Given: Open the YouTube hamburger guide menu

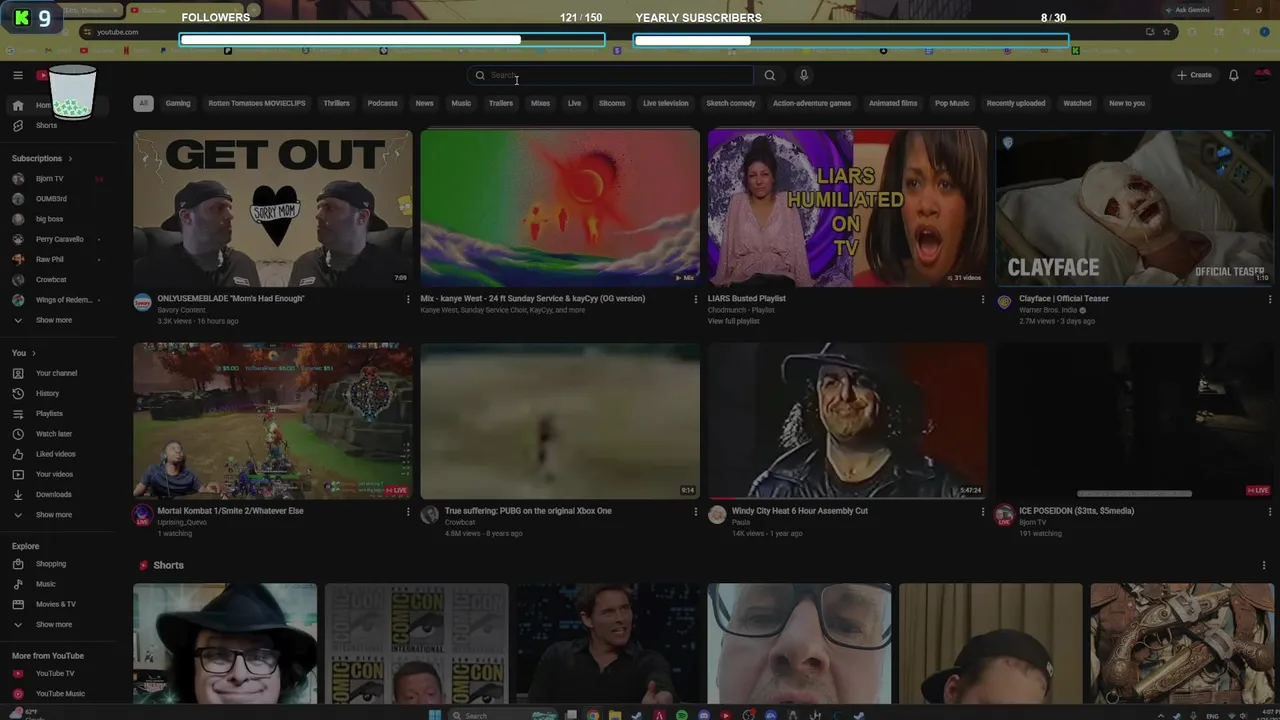Looking at the screenshot, I should click(18, 75).
